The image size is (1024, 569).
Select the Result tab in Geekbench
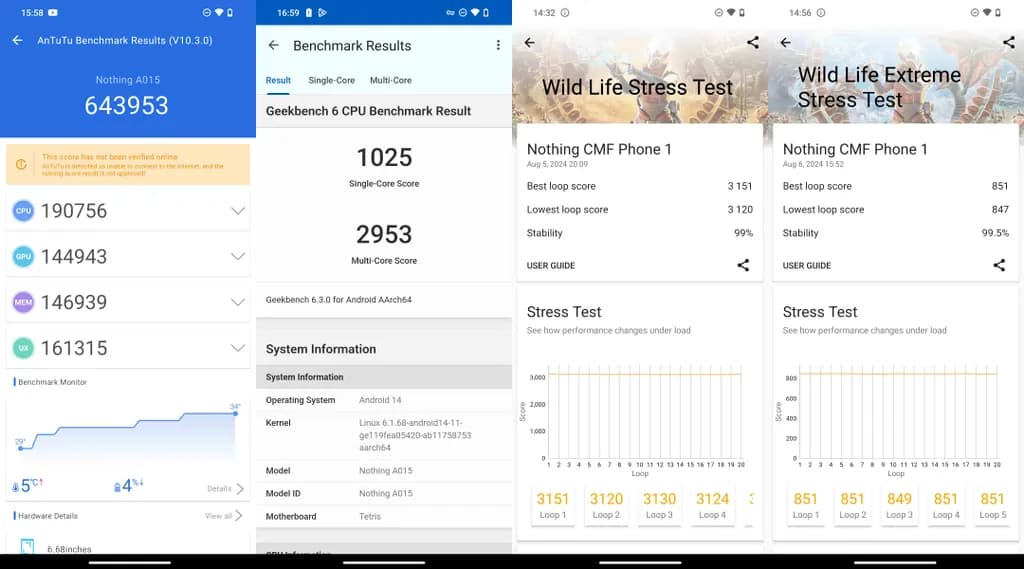278,80
